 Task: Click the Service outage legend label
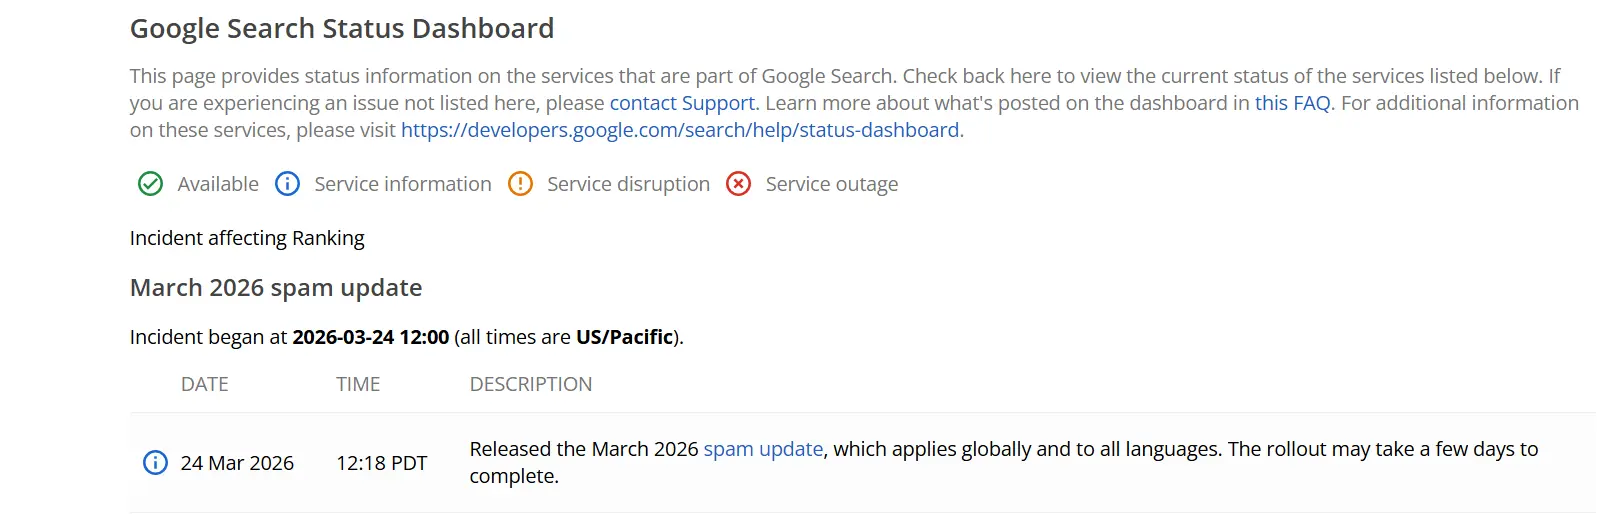(x=832, y=184)
